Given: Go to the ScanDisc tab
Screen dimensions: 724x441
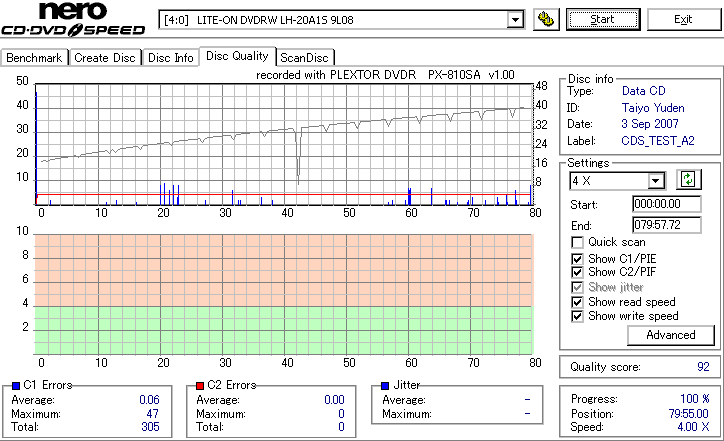Looking at the screenshot, I should 305,58.
